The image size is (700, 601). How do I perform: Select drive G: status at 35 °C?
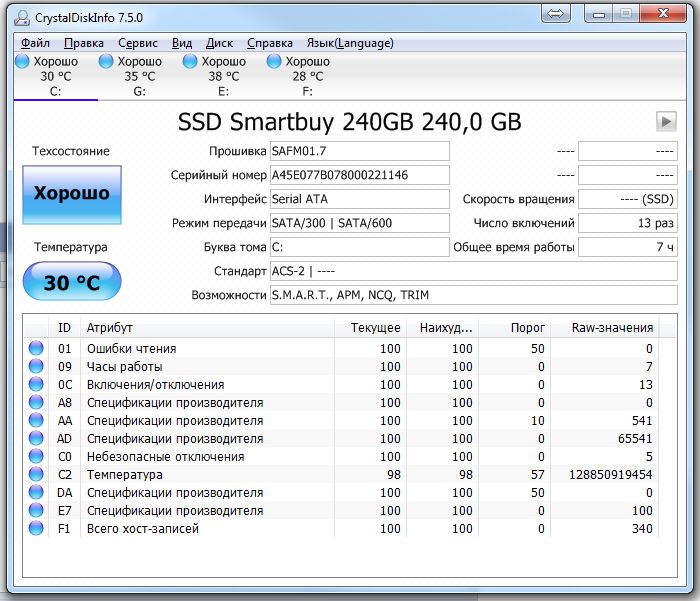coord(139,76)
